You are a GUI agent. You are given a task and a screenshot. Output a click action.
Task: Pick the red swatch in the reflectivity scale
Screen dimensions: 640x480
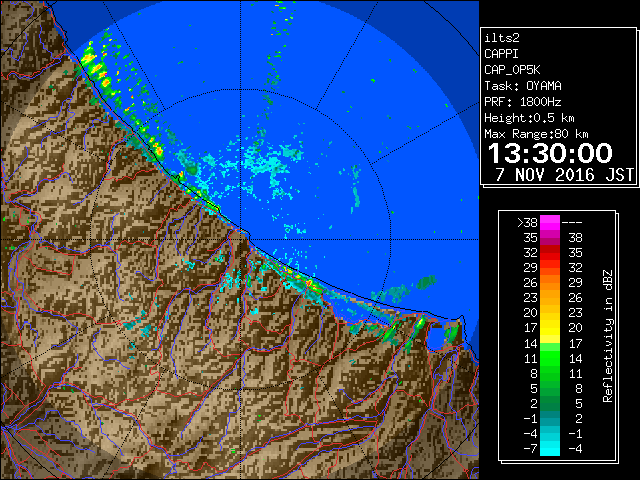(550, 253)
